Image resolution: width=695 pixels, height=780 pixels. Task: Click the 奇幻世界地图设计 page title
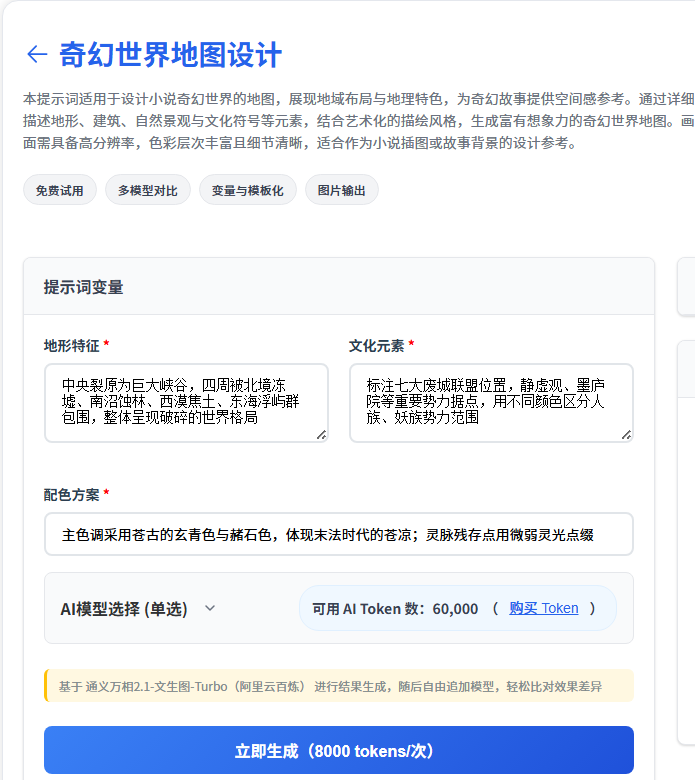(x=170, y=54)
